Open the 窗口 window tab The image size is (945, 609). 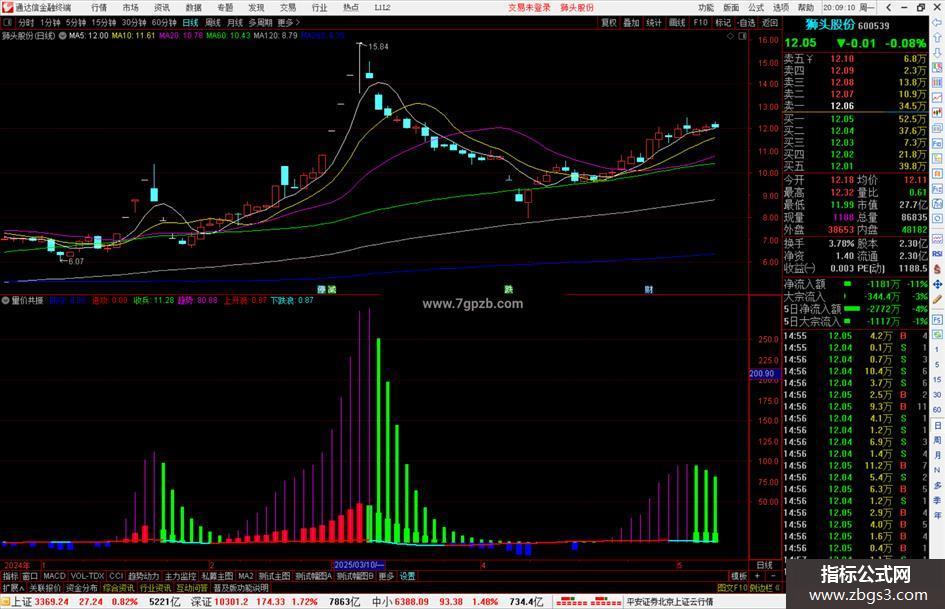pos(30,576)
